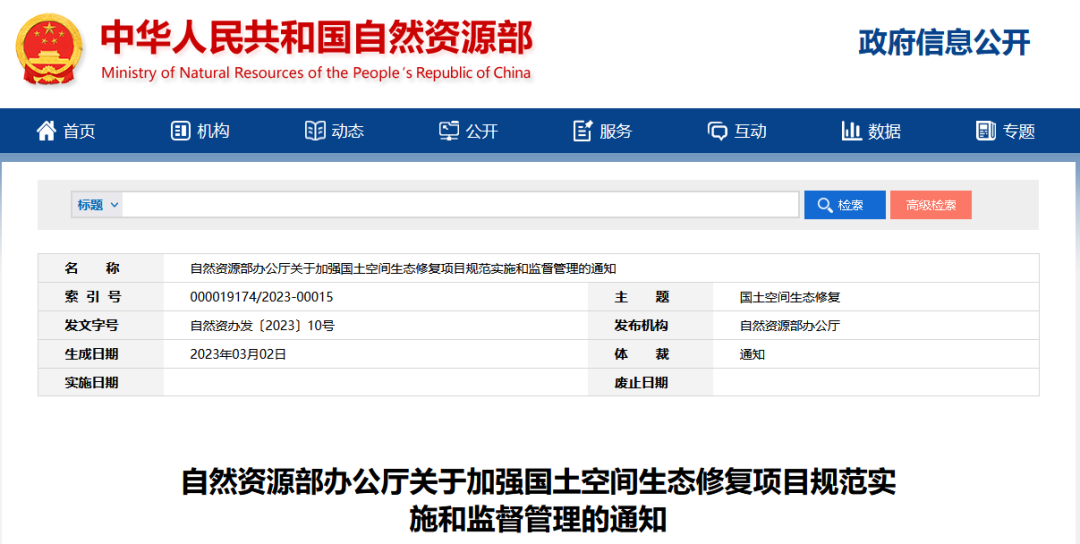The width and height of the screenshot is (1080, 544).
Task: Click the monitor icon next to 公开
Action: (x=449, y=131)
